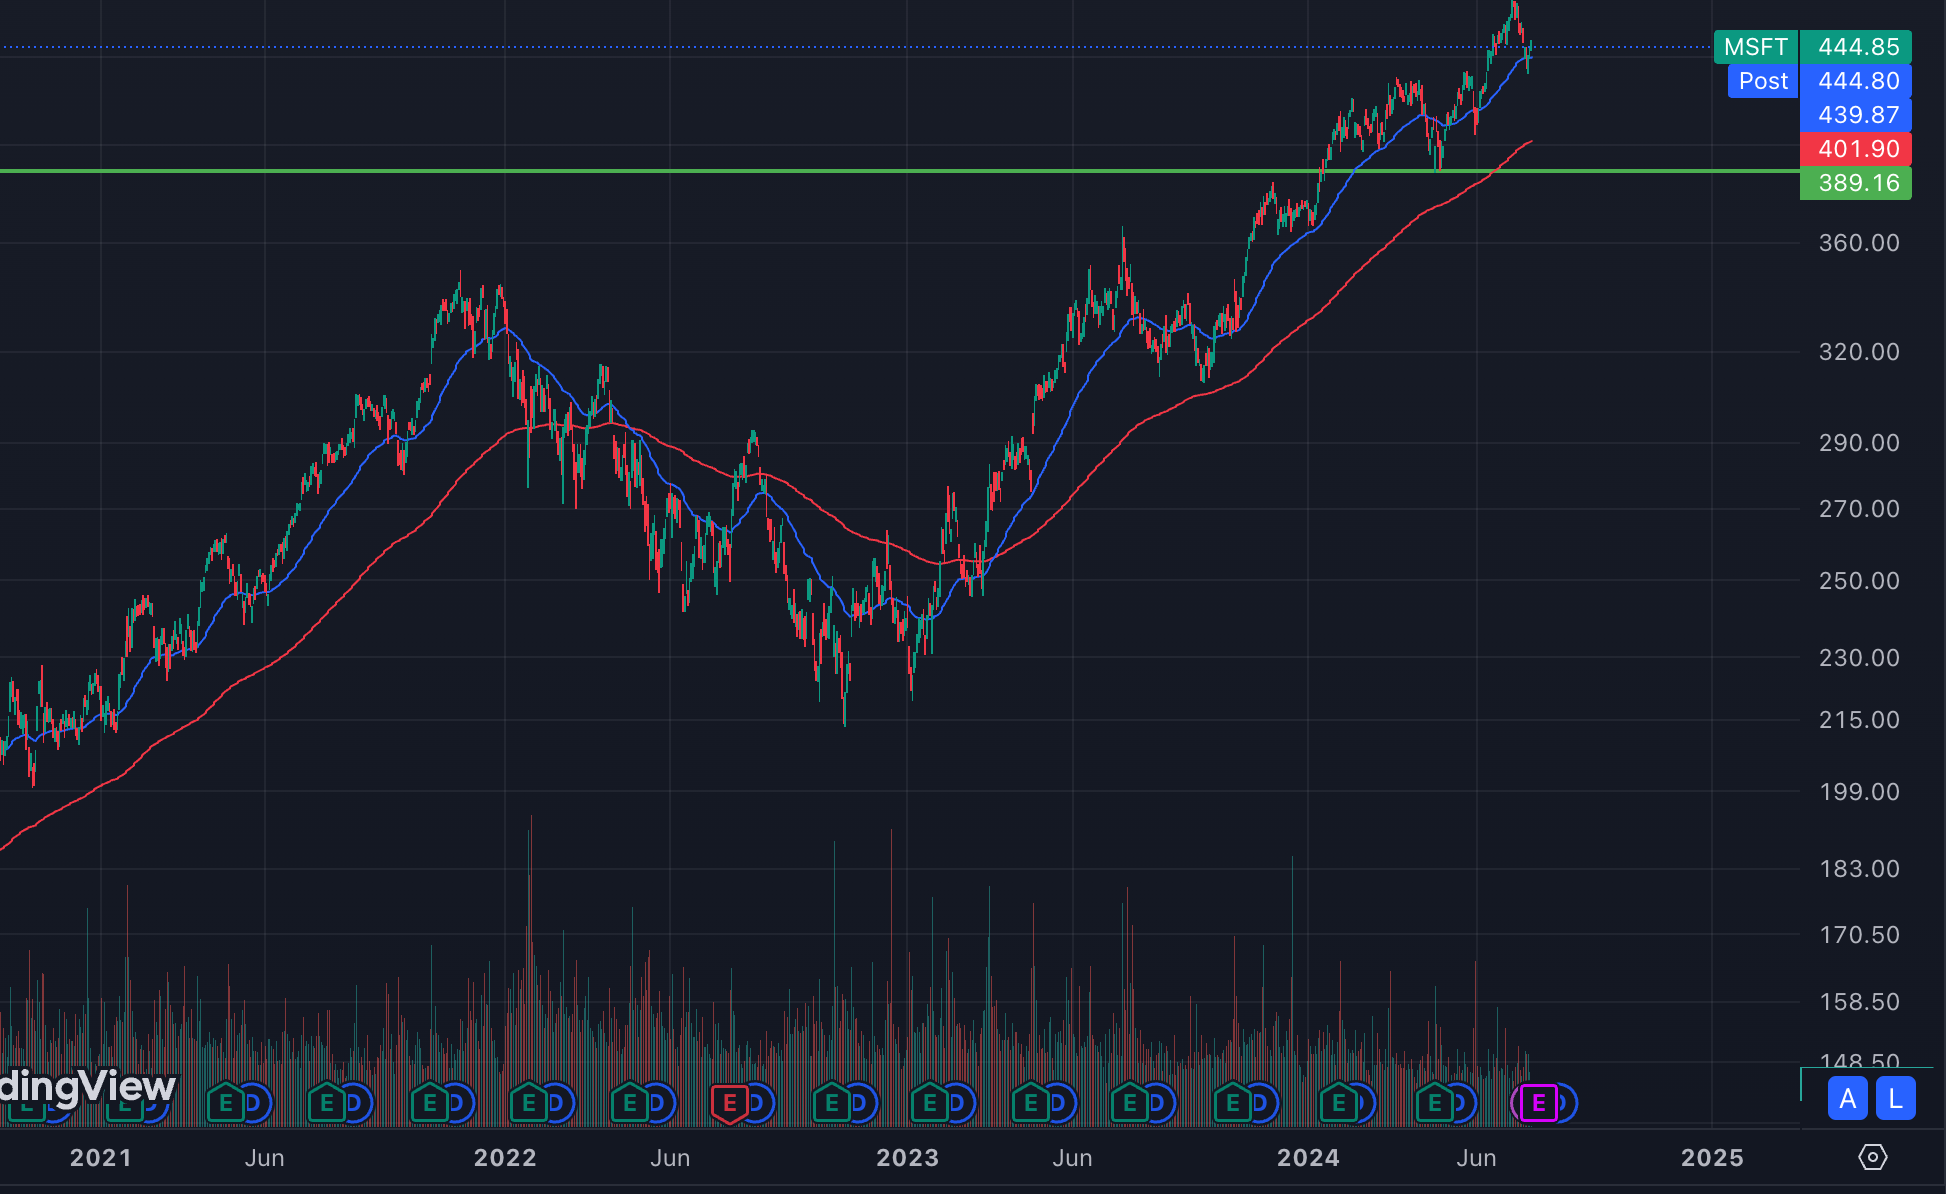Click the dividend icon beside January 2023 earnings
The height and width of the screenshot is (1194, 1946).
tap(958, 1103)
